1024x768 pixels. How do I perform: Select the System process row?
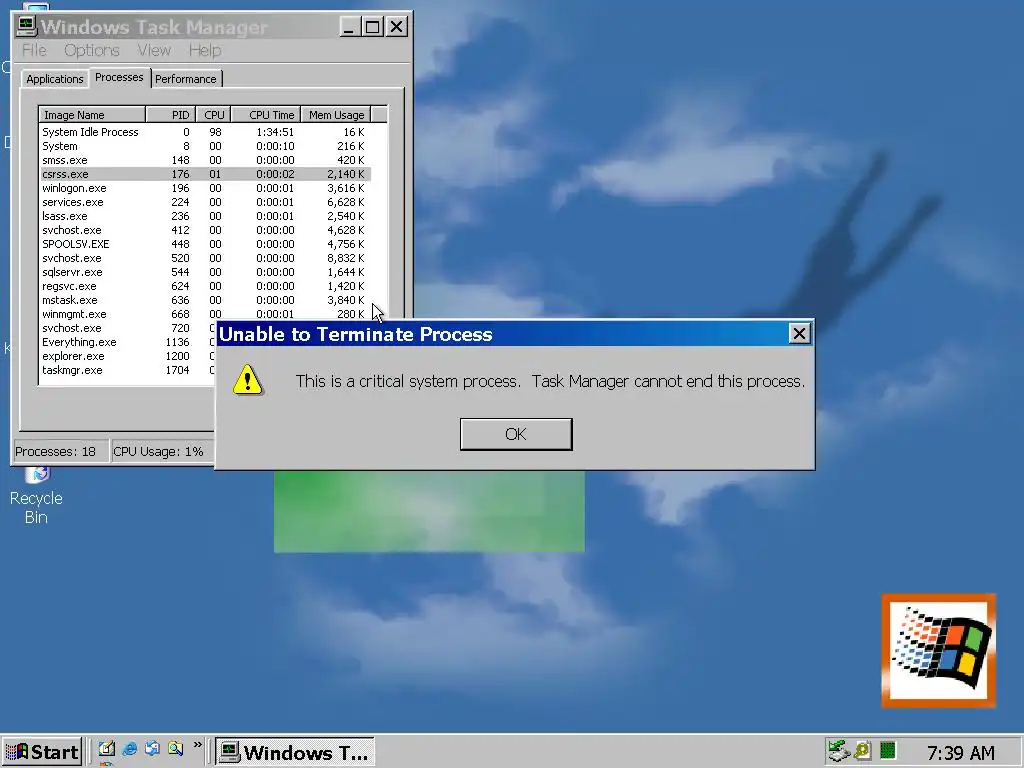coord(205,146)
